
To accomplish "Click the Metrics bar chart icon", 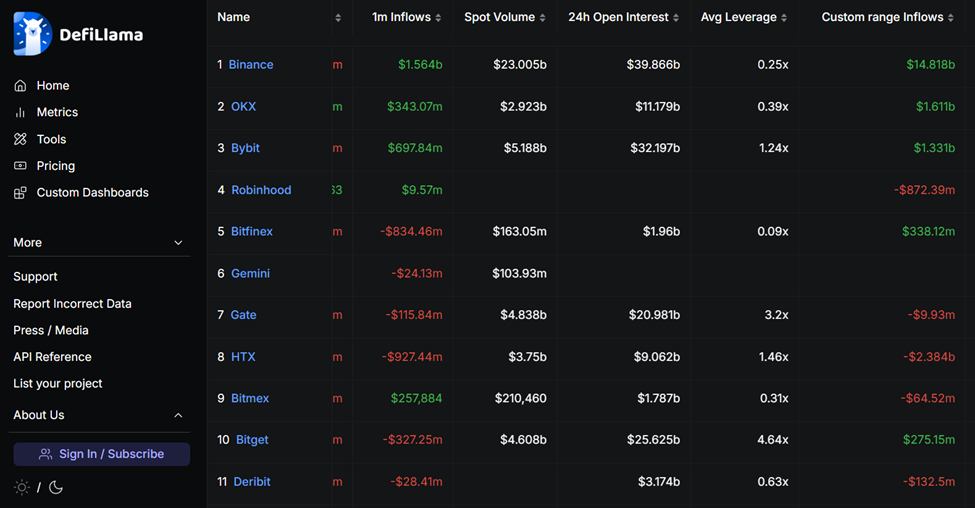I will point(20,113).
